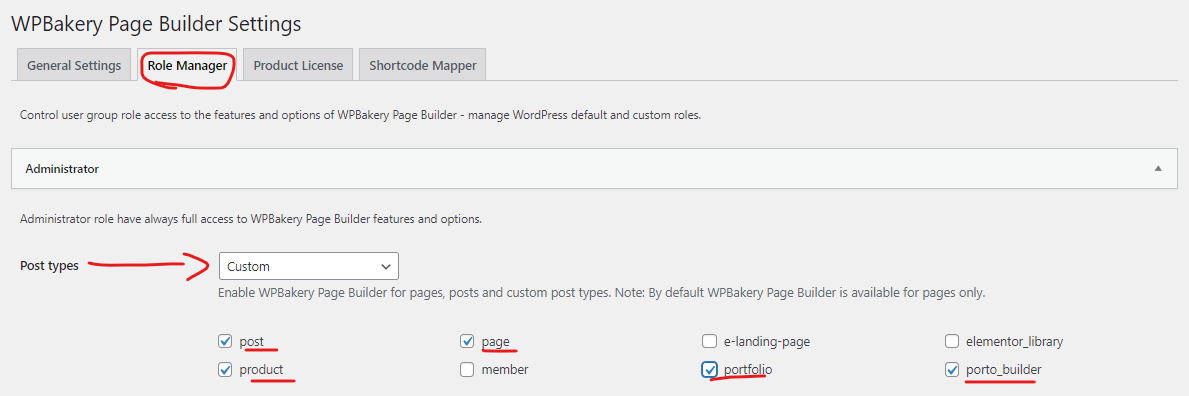Click the Administrator section header title
Image resolution: width=1189 pixels, height=396 pixels.
(x=62, y=168)
